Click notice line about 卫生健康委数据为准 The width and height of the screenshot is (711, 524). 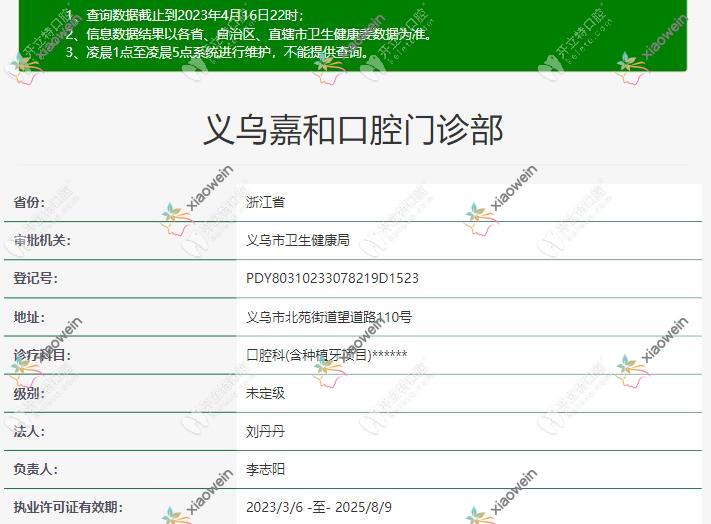[x=248, y=34]
